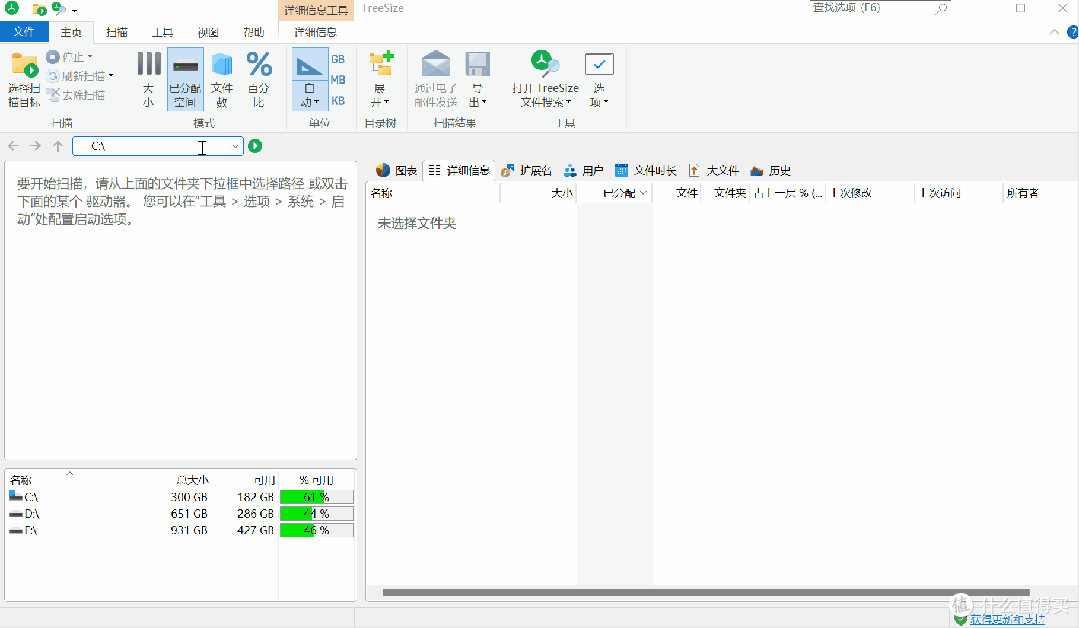Open the 文件时长 (File Age) view tab
The image size is (1079, 628).
click(645, 171)
